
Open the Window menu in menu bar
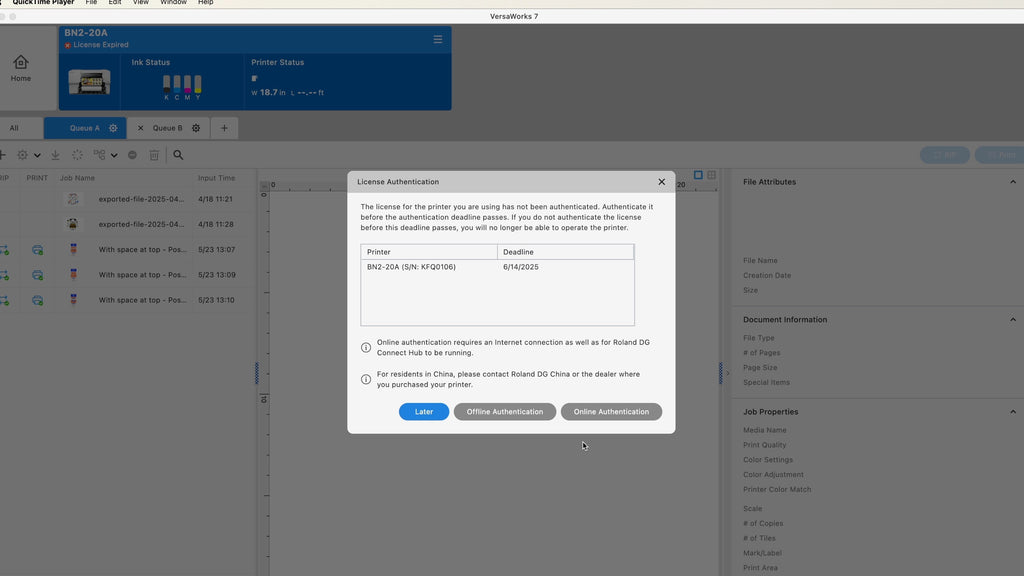173,3
